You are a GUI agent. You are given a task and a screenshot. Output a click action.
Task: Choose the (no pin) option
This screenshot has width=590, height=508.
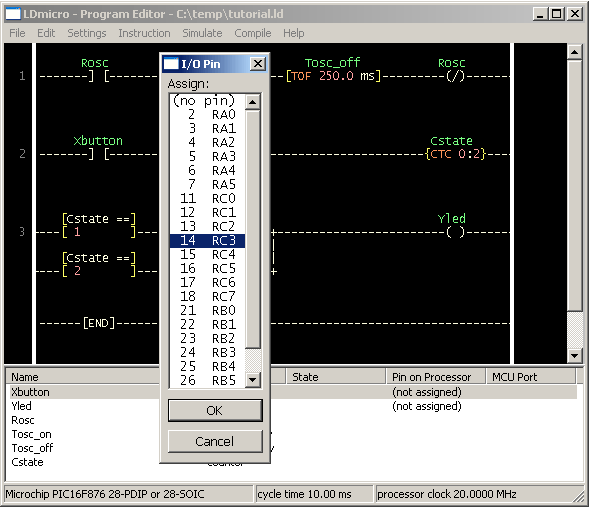pos(207,101)
